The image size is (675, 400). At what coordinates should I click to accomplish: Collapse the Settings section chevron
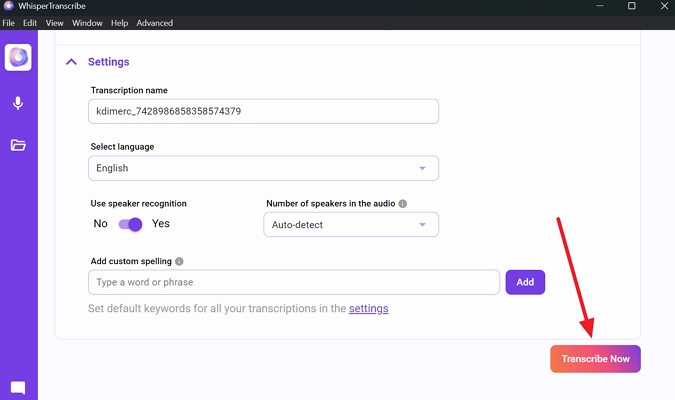tap(71, 62)
